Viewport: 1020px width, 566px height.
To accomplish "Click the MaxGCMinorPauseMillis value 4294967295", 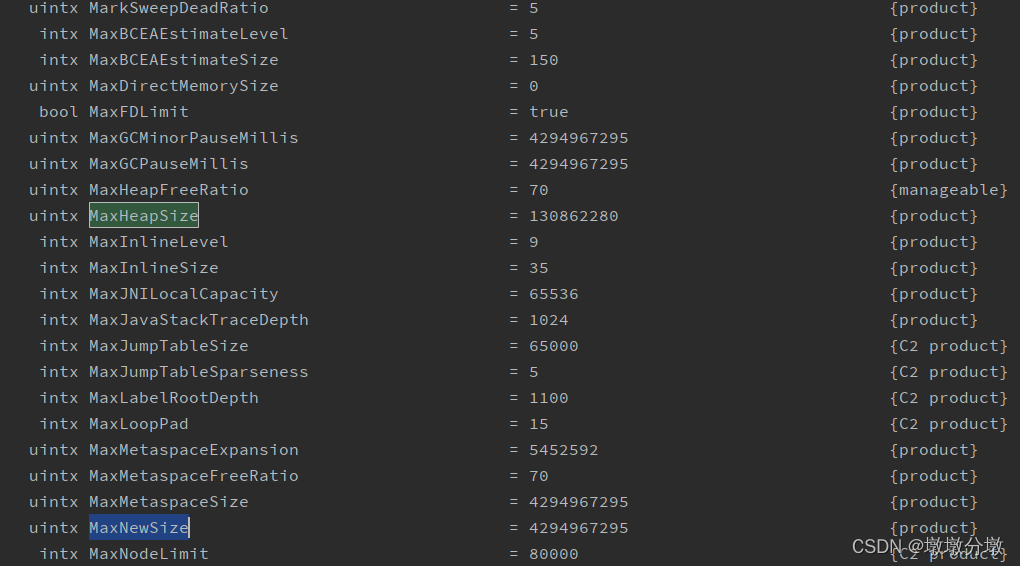I will (x=578, y=138).
